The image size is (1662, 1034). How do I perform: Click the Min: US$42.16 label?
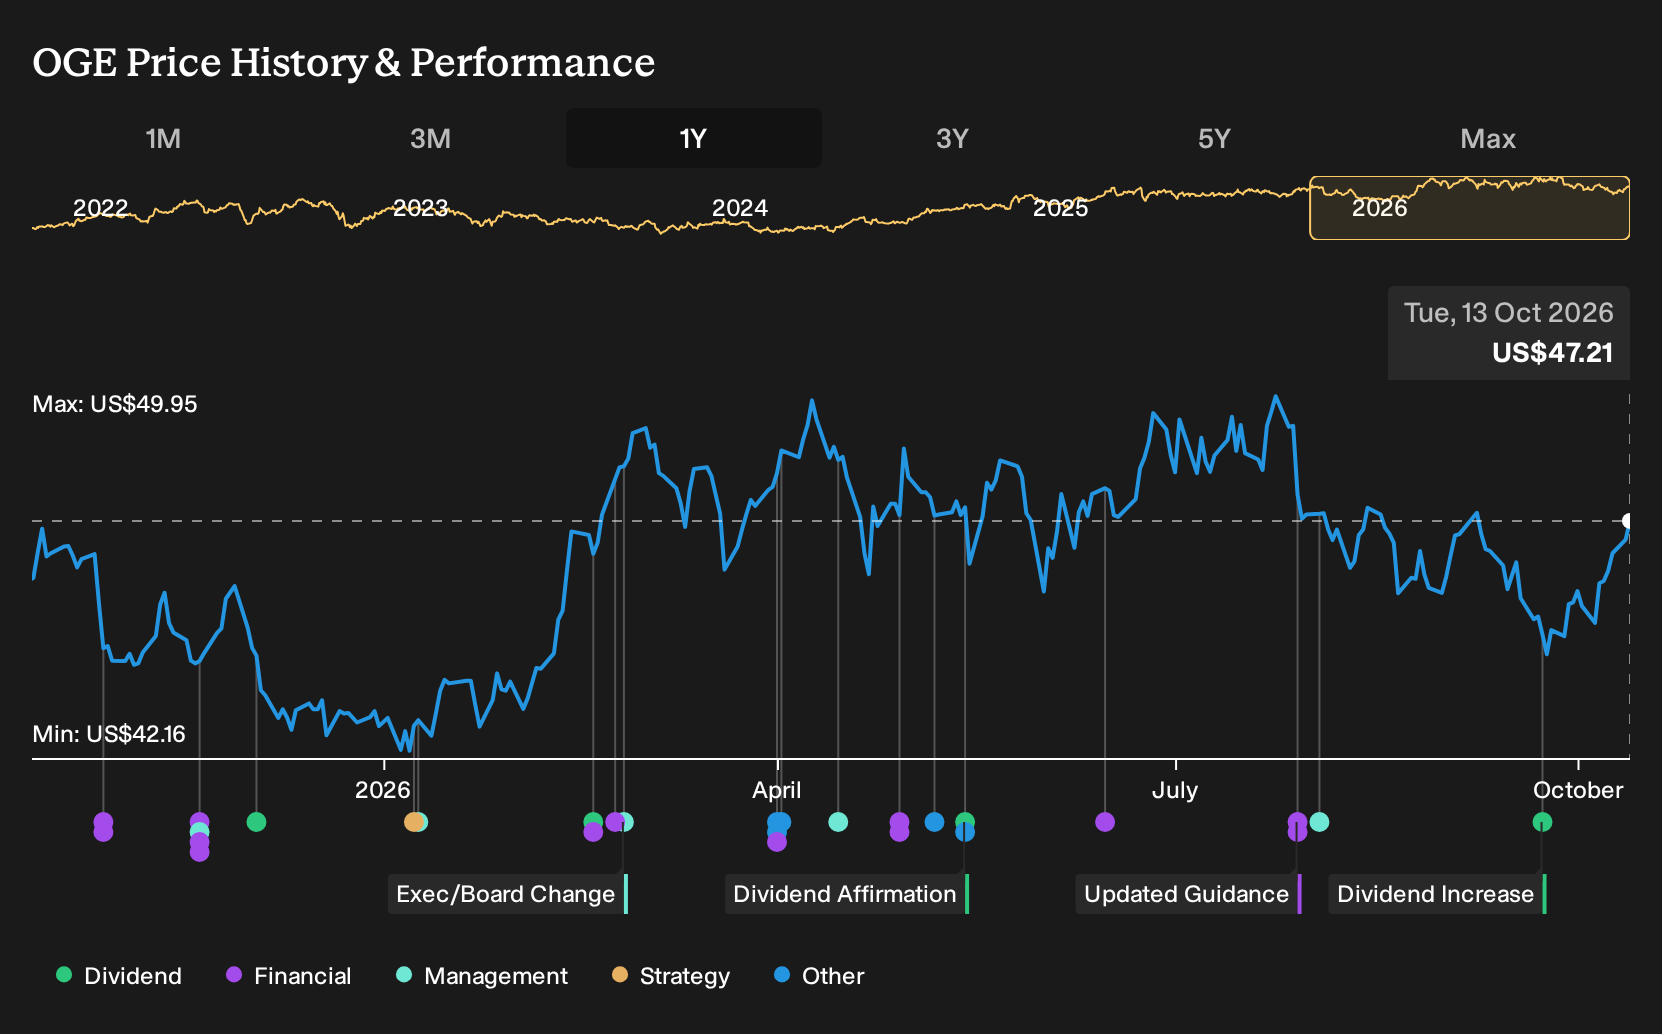click(109, 734)
